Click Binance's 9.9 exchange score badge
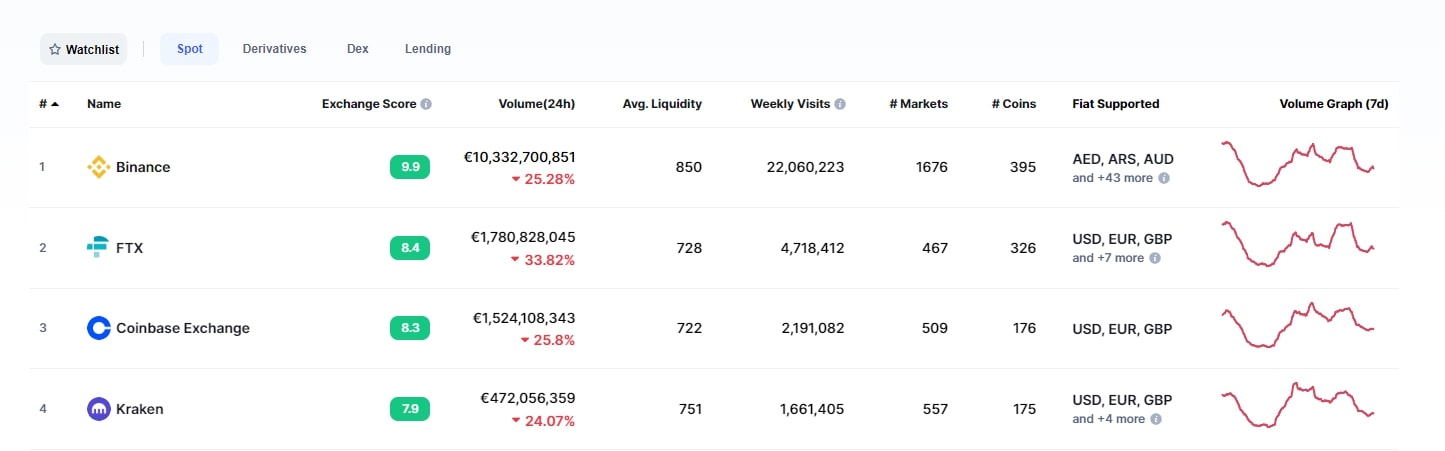The image size is (1445, 451). [409, 167]
